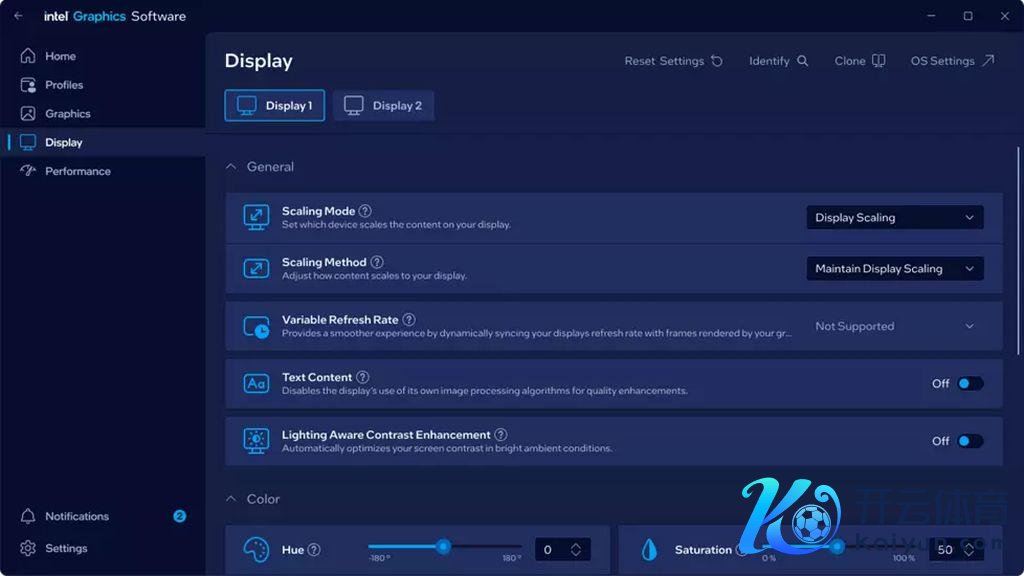Click the back arrow in title bar

[x=18, y=16]
